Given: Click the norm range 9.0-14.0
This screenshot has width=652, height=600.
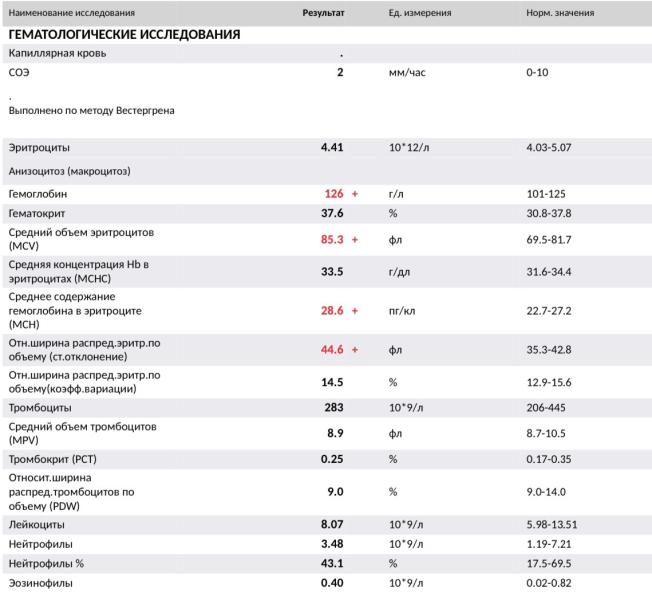Looking at the screenshot, I should tap(546, 492).
